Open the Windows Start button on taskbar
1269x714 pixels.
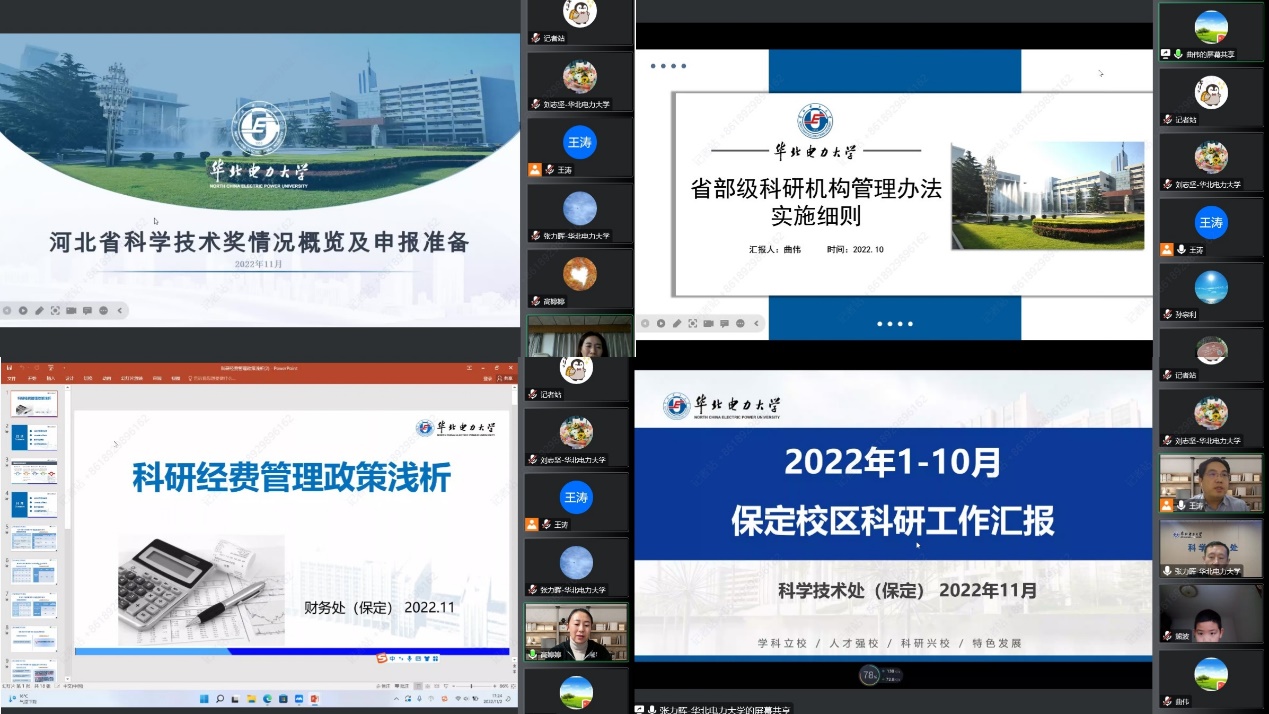[x=204, y=699]
